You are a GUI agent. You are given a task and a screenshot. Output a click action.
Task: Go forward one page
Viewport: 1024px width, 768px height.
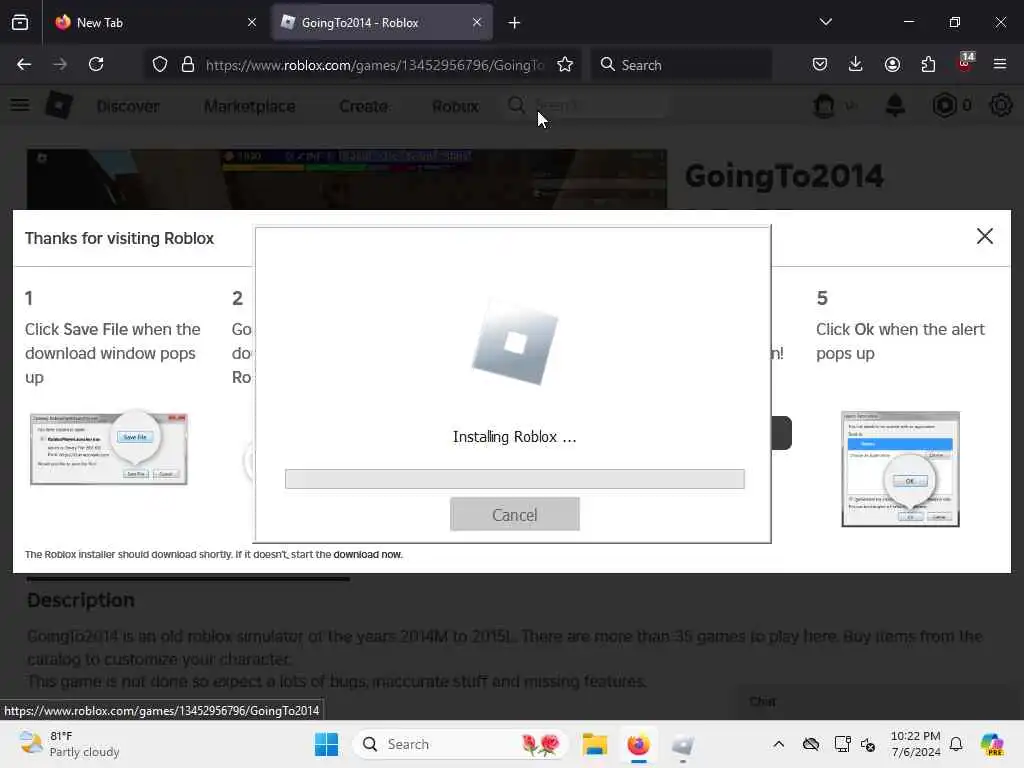(60, 64)
